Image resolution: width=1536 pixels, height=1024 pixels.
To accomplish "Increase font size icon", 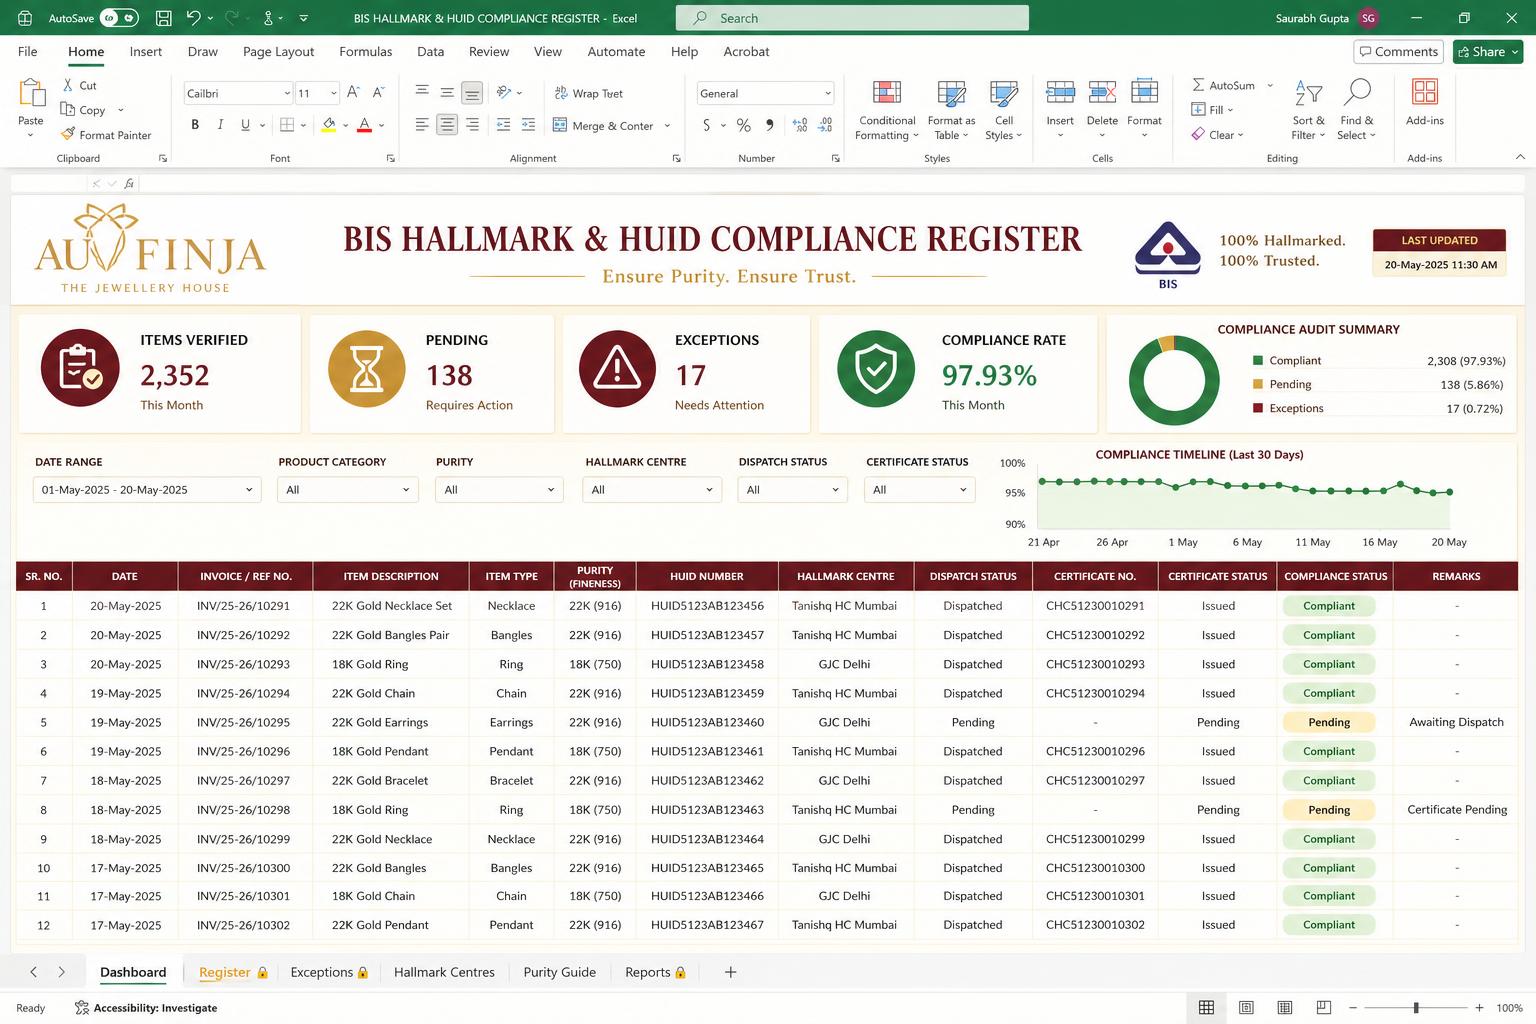I will tap(353, 93).
